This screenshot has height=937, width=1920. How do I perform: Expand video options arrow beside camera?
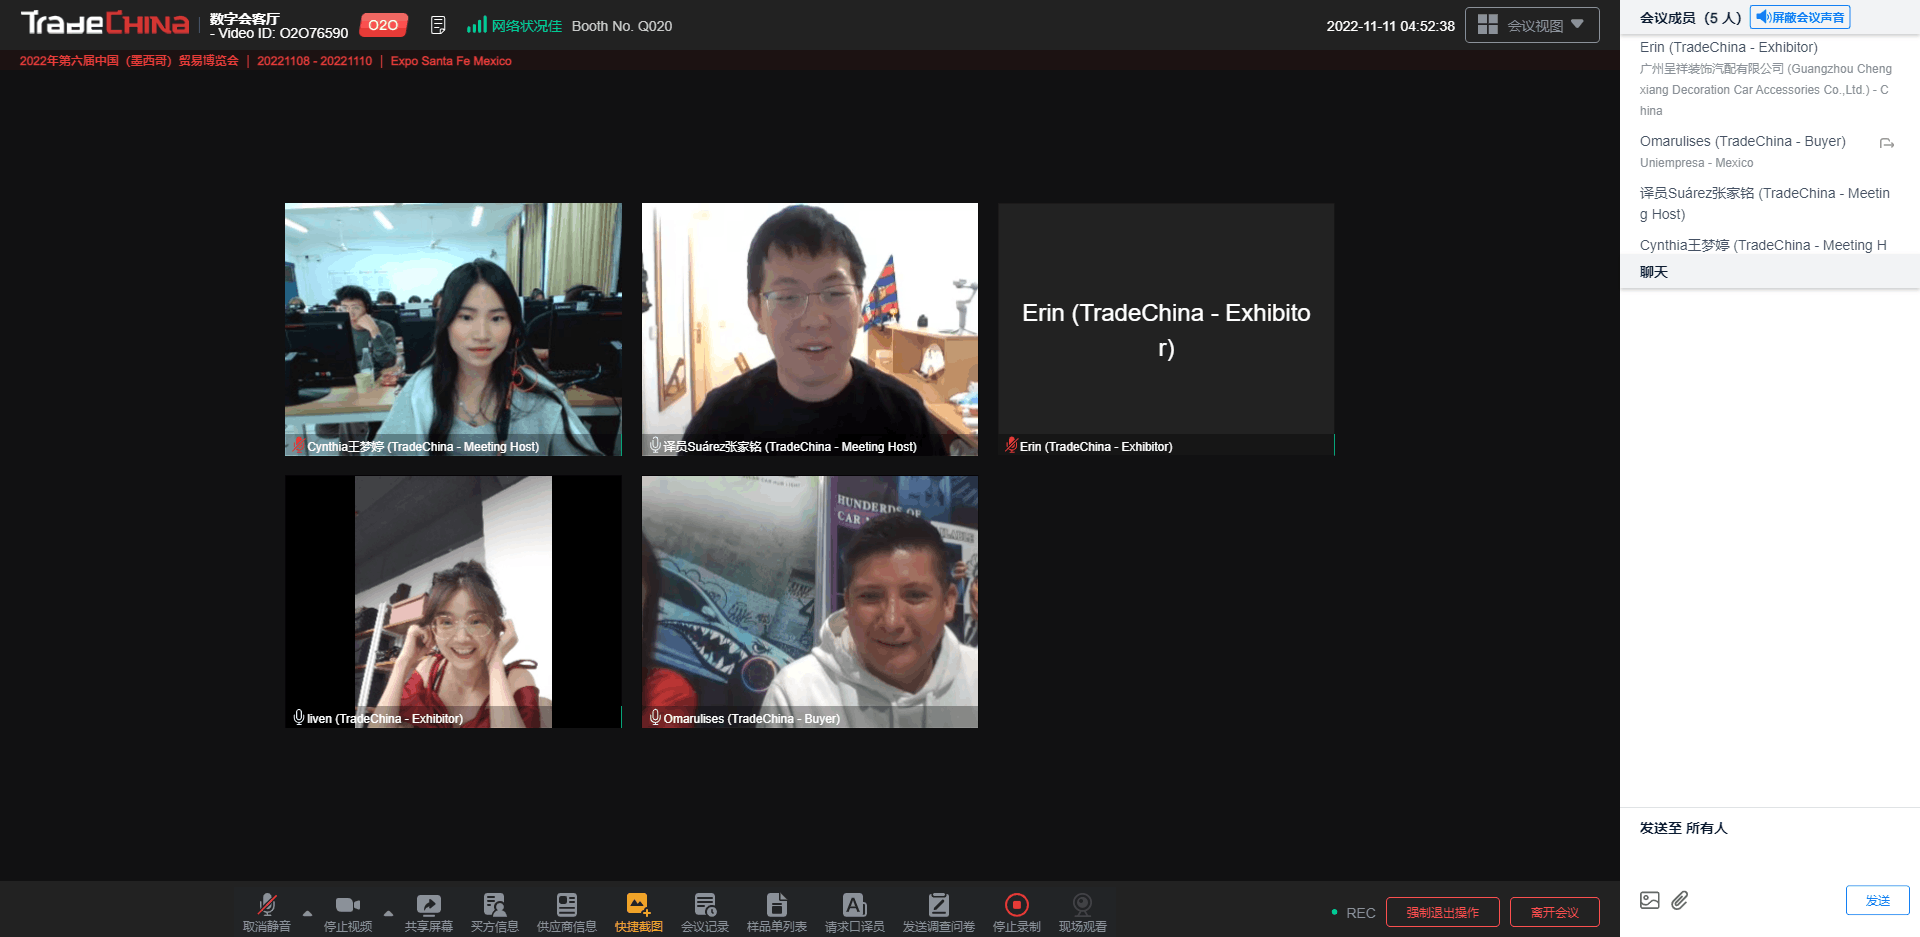388,913
